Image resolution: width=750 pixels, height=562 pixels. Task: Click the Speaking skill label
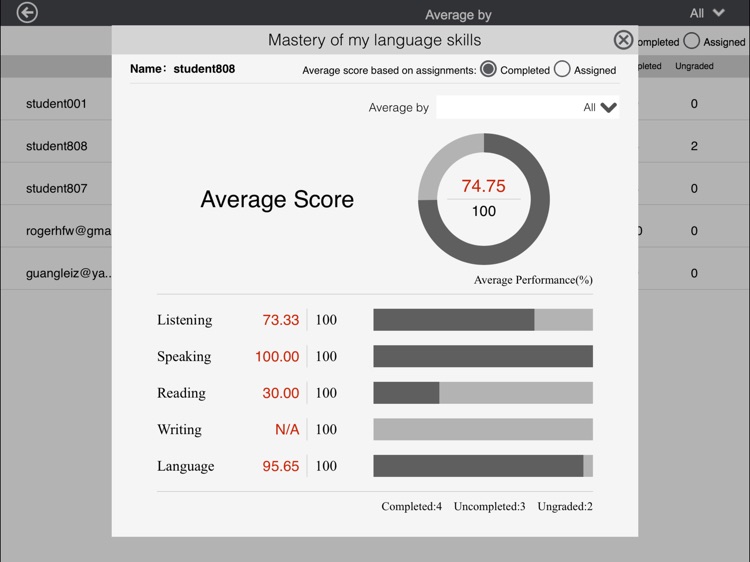(184, 356)
